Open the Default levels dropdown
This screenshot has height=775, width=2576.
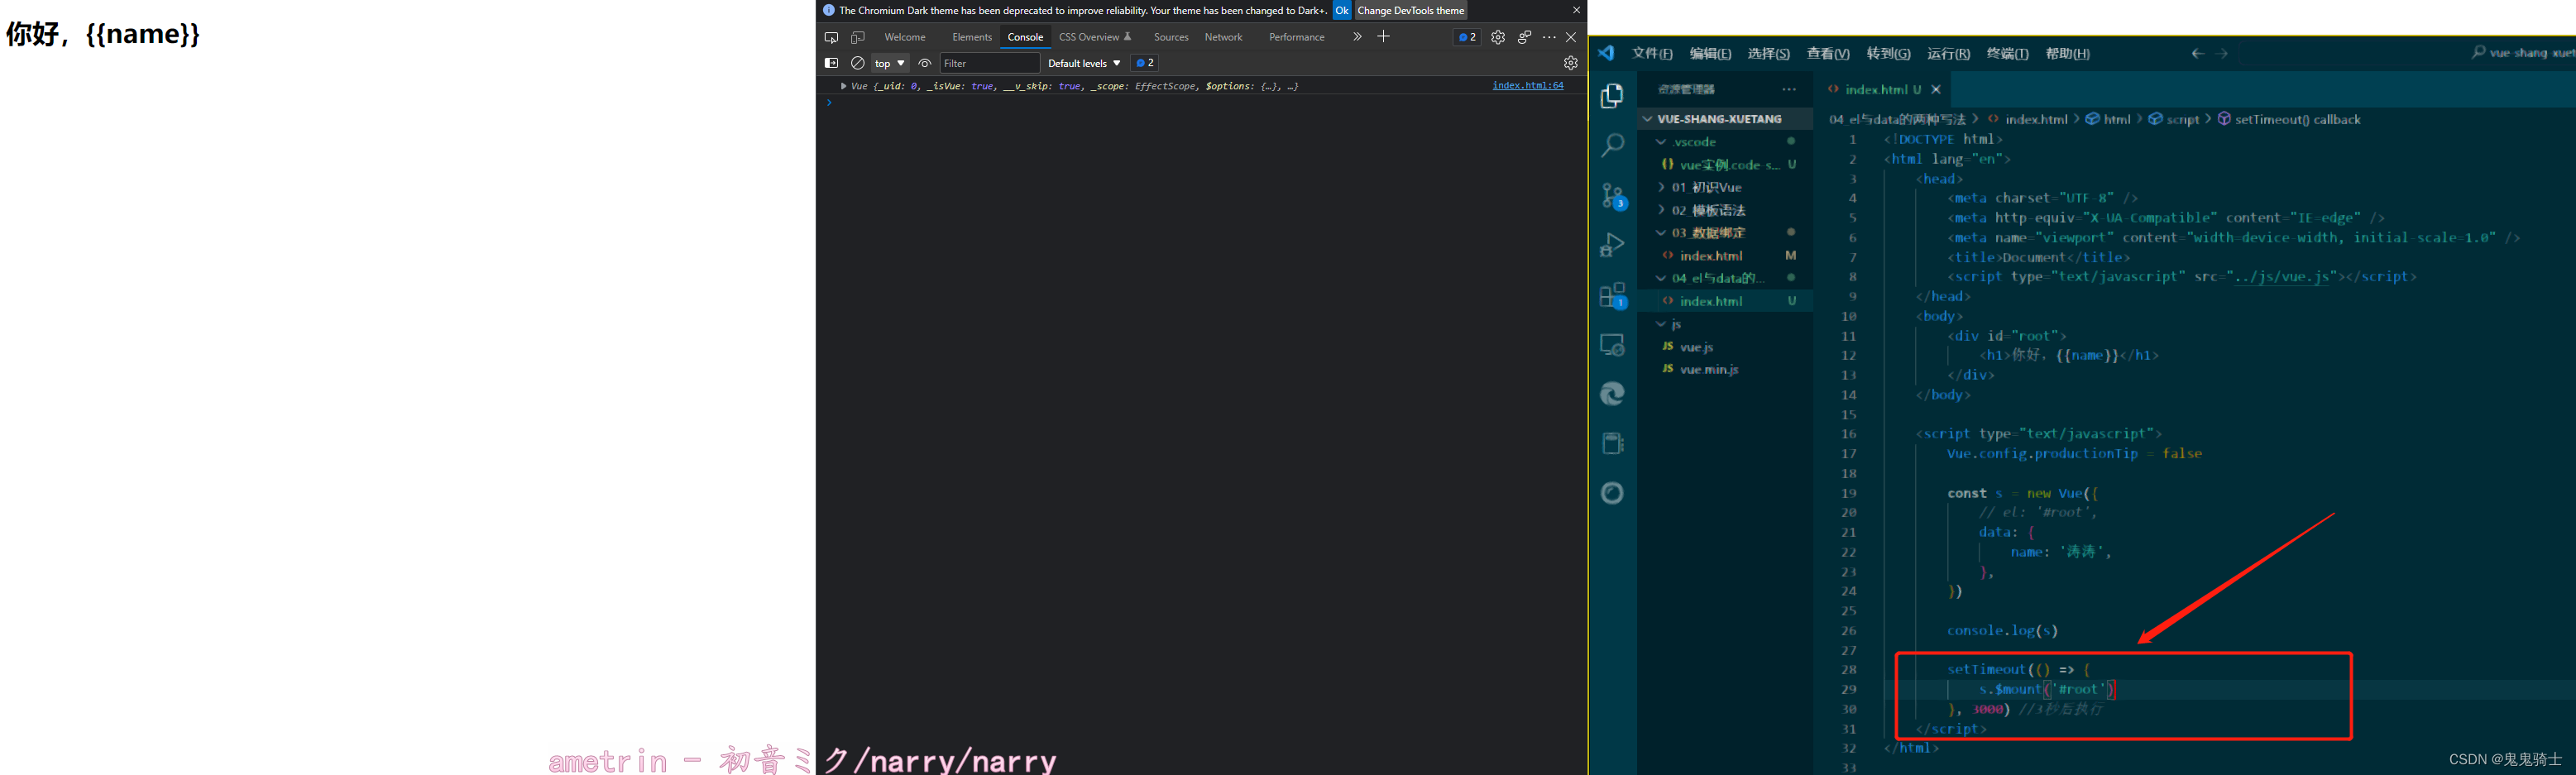point(1083,63)
